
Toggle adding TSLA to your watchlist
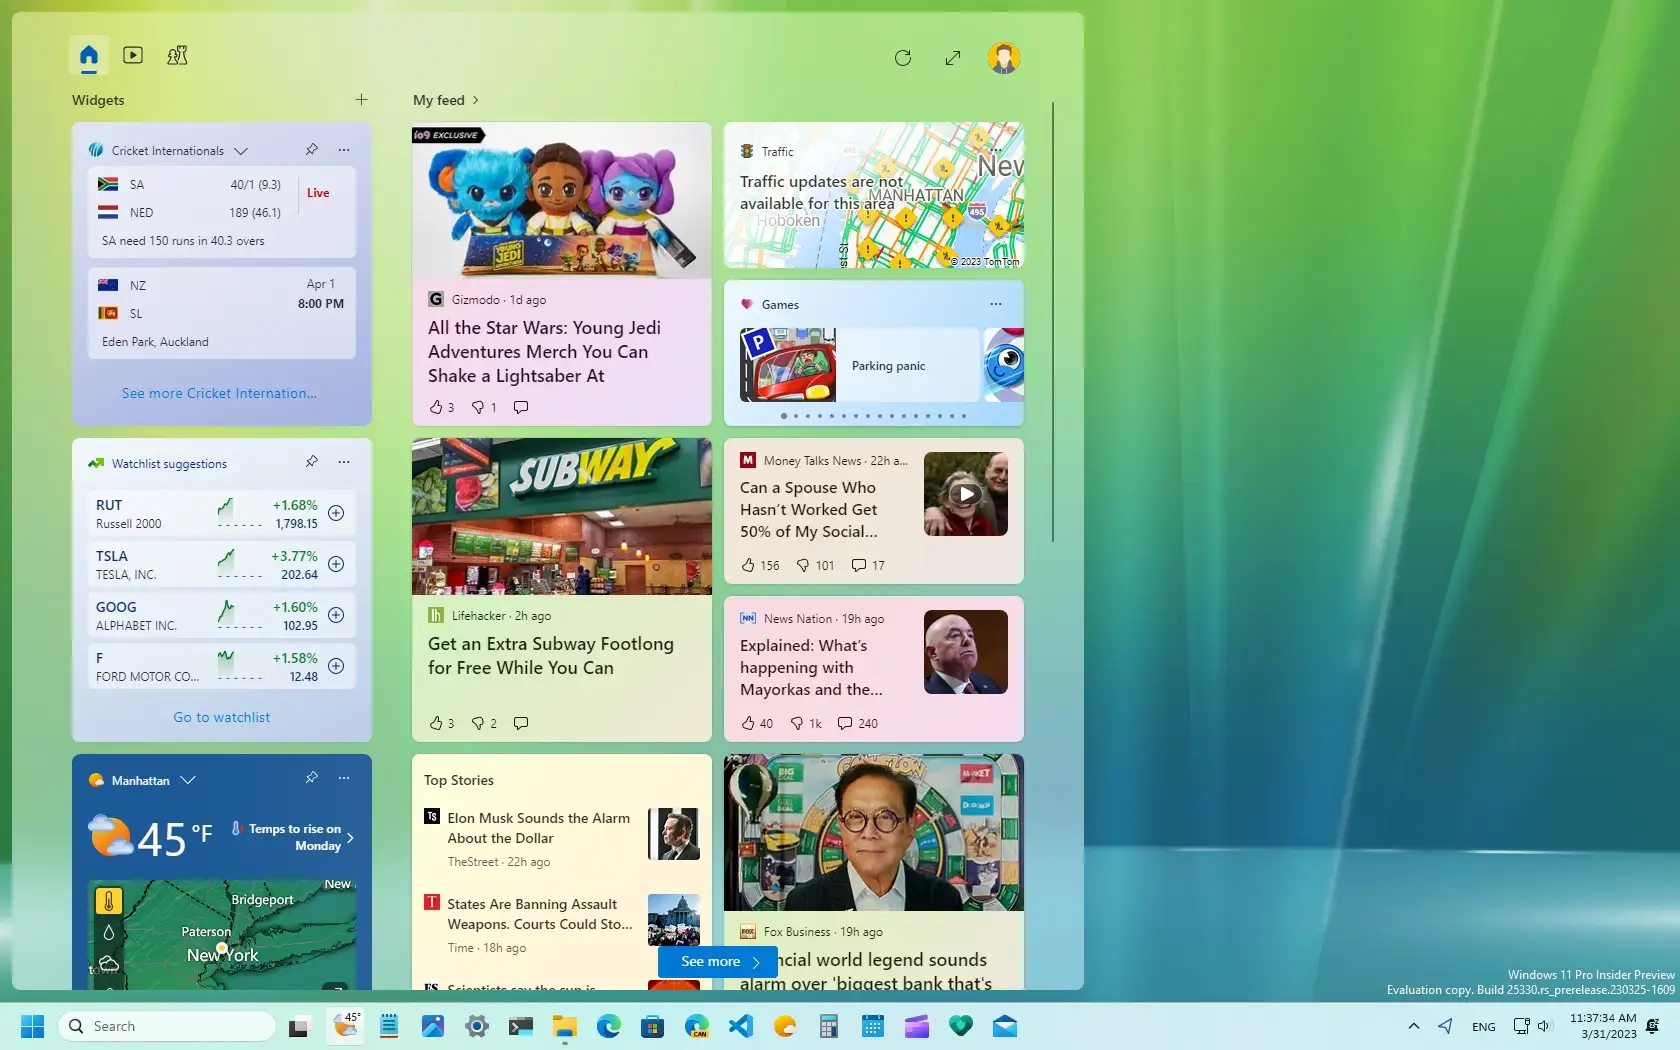pyautogui.click(x=336, y=564)
